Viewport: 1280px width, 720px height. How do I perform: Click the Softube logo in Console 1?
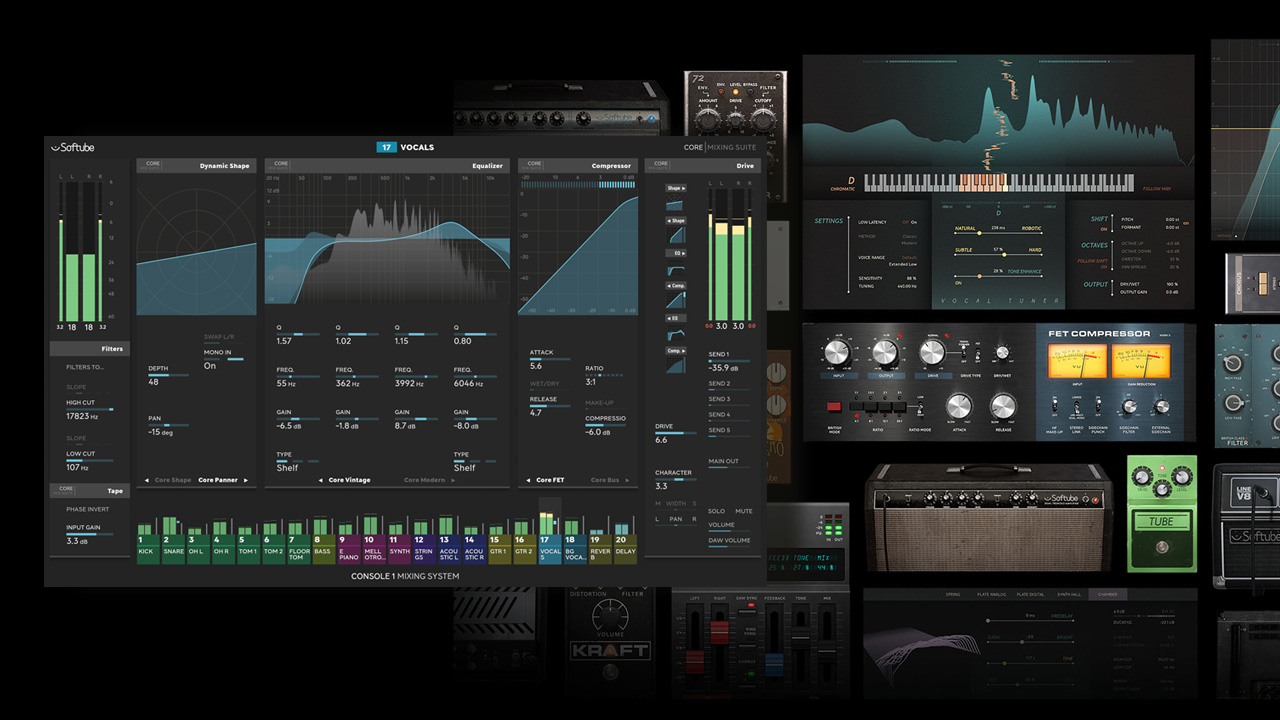[x=72, y=148]
